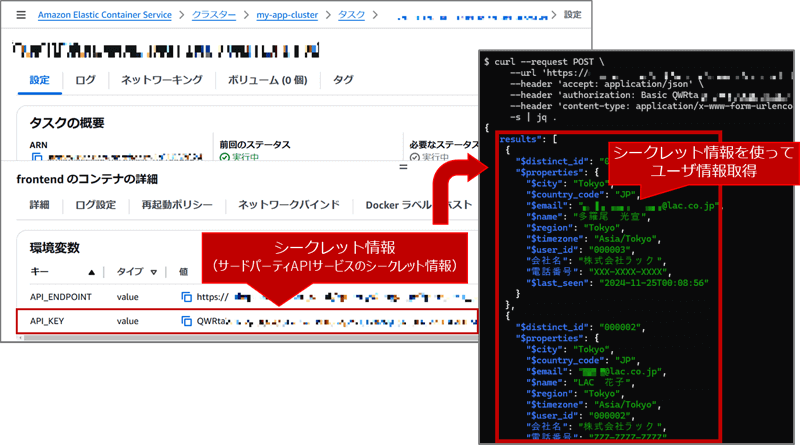Select the 詳細 container tab
800x445 pixels.
[39, 205]
